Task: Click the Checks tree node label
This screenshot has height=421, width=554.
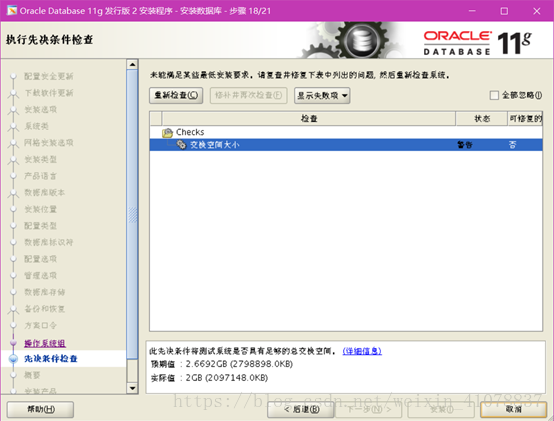Action: tap(190, 132)
